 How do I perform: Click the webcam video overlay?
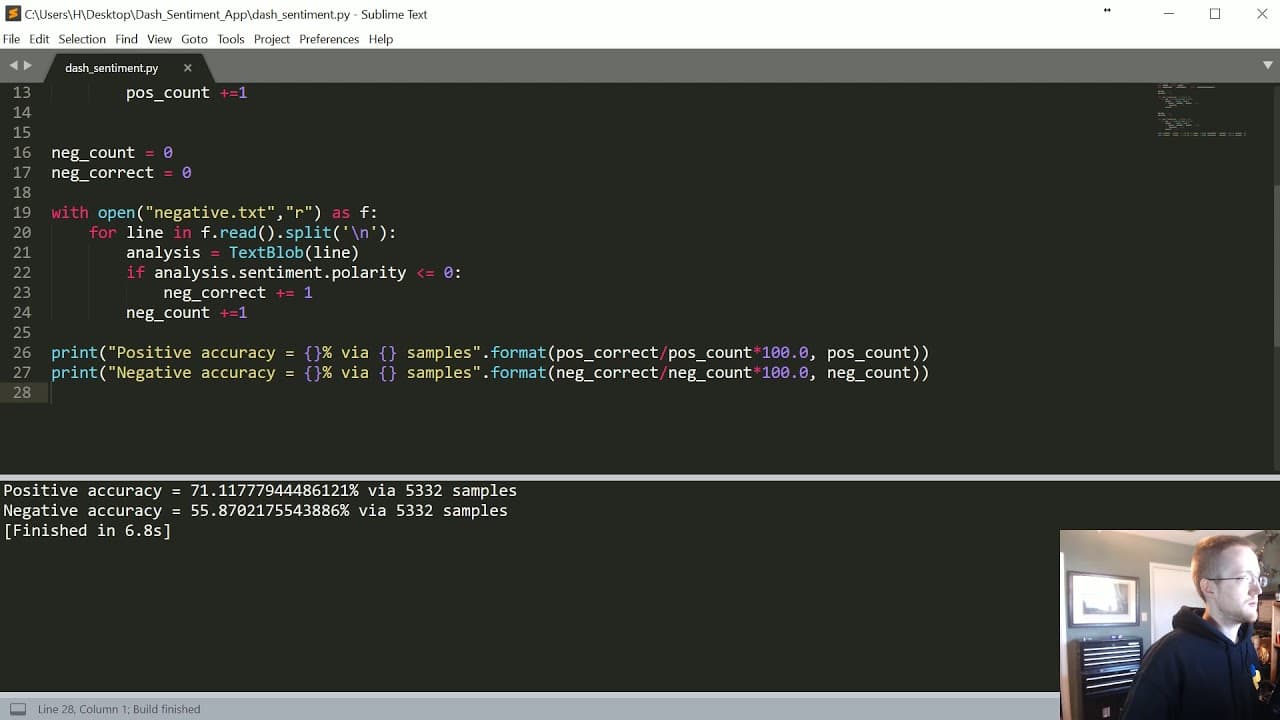click(x=1170, y=625)
